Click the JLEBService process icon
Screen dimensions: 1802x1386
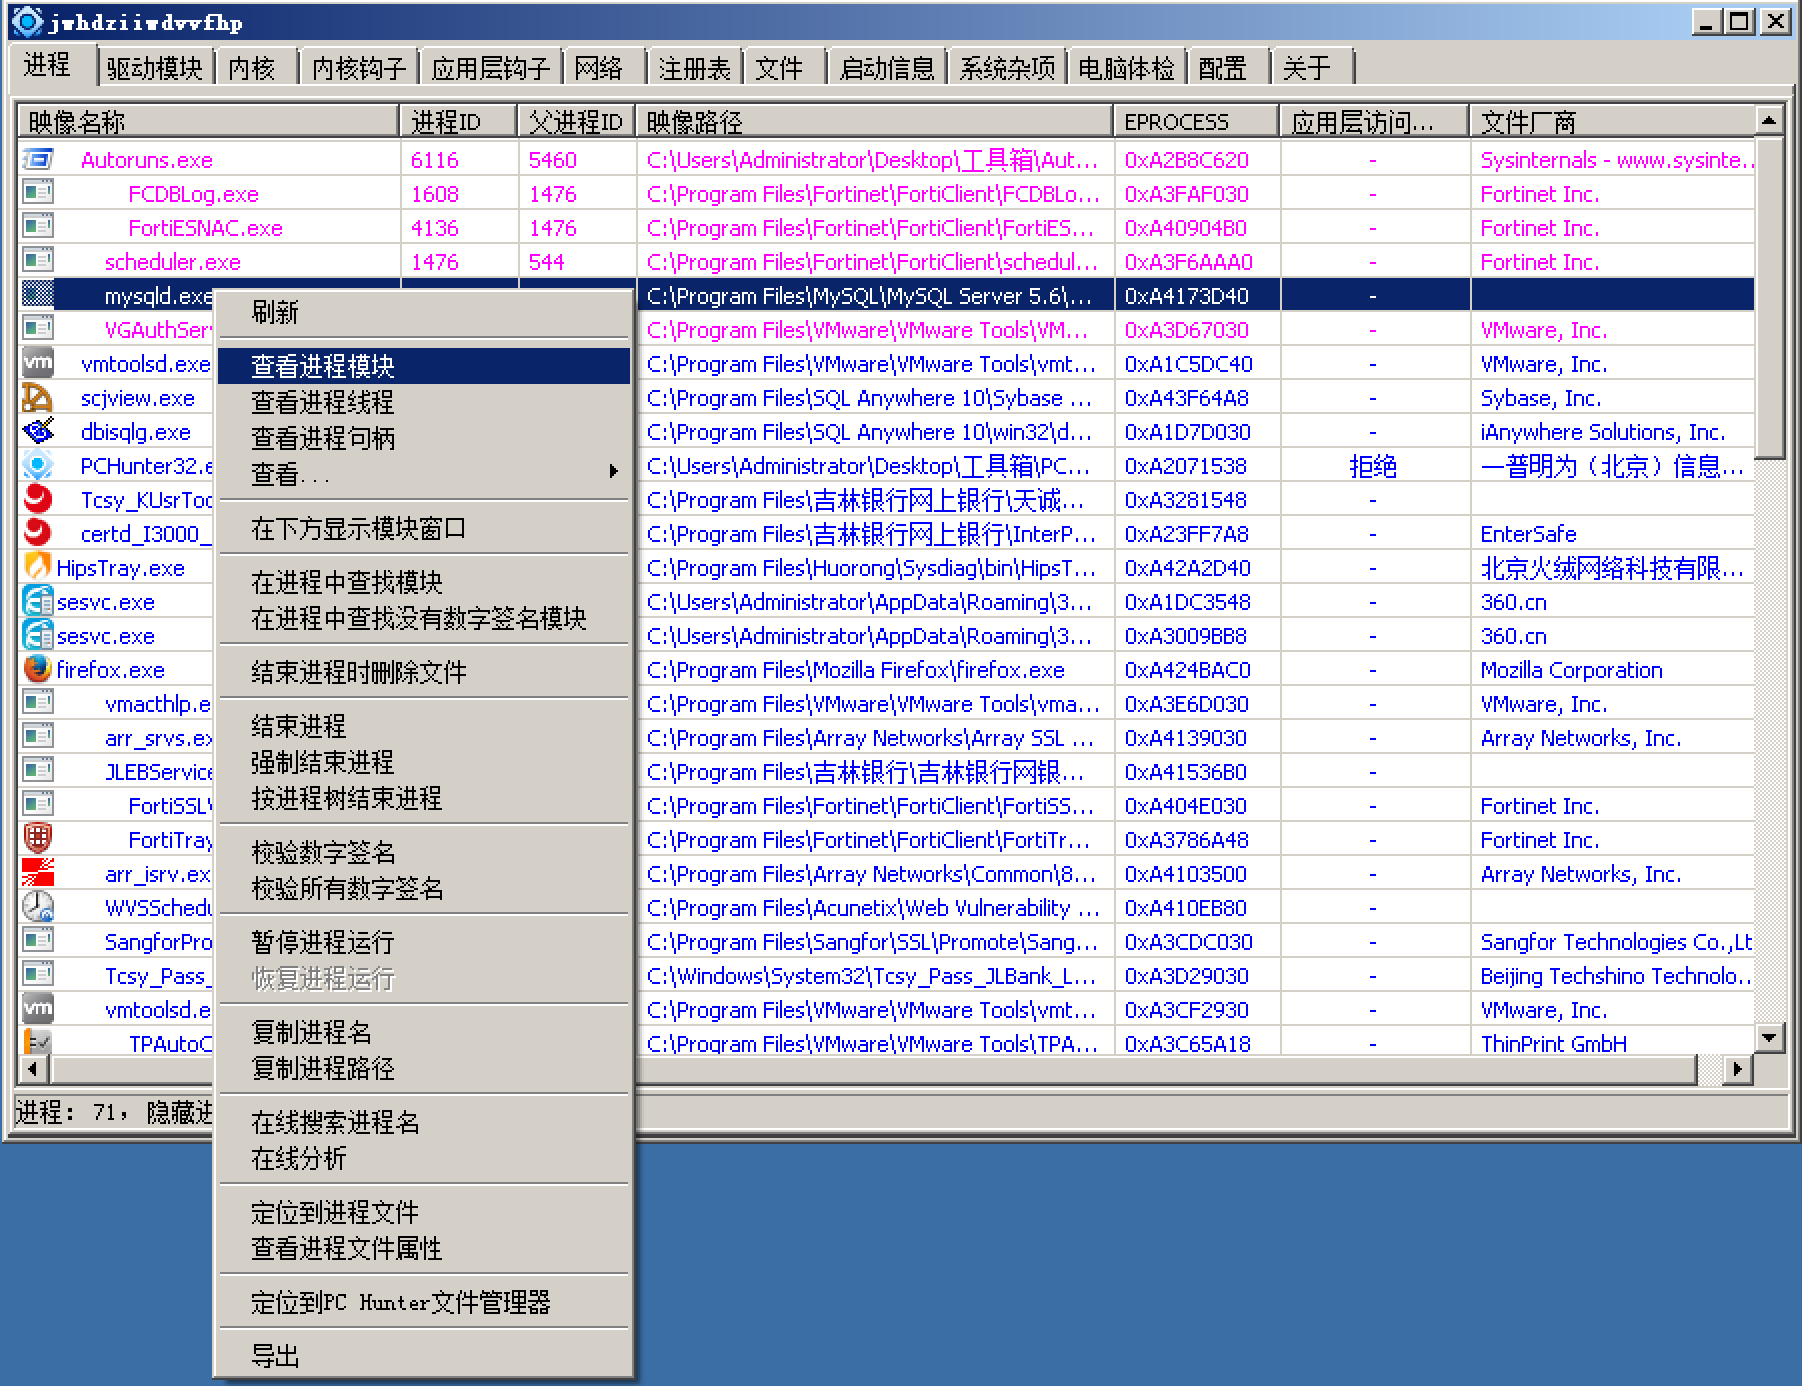[38, 771]
